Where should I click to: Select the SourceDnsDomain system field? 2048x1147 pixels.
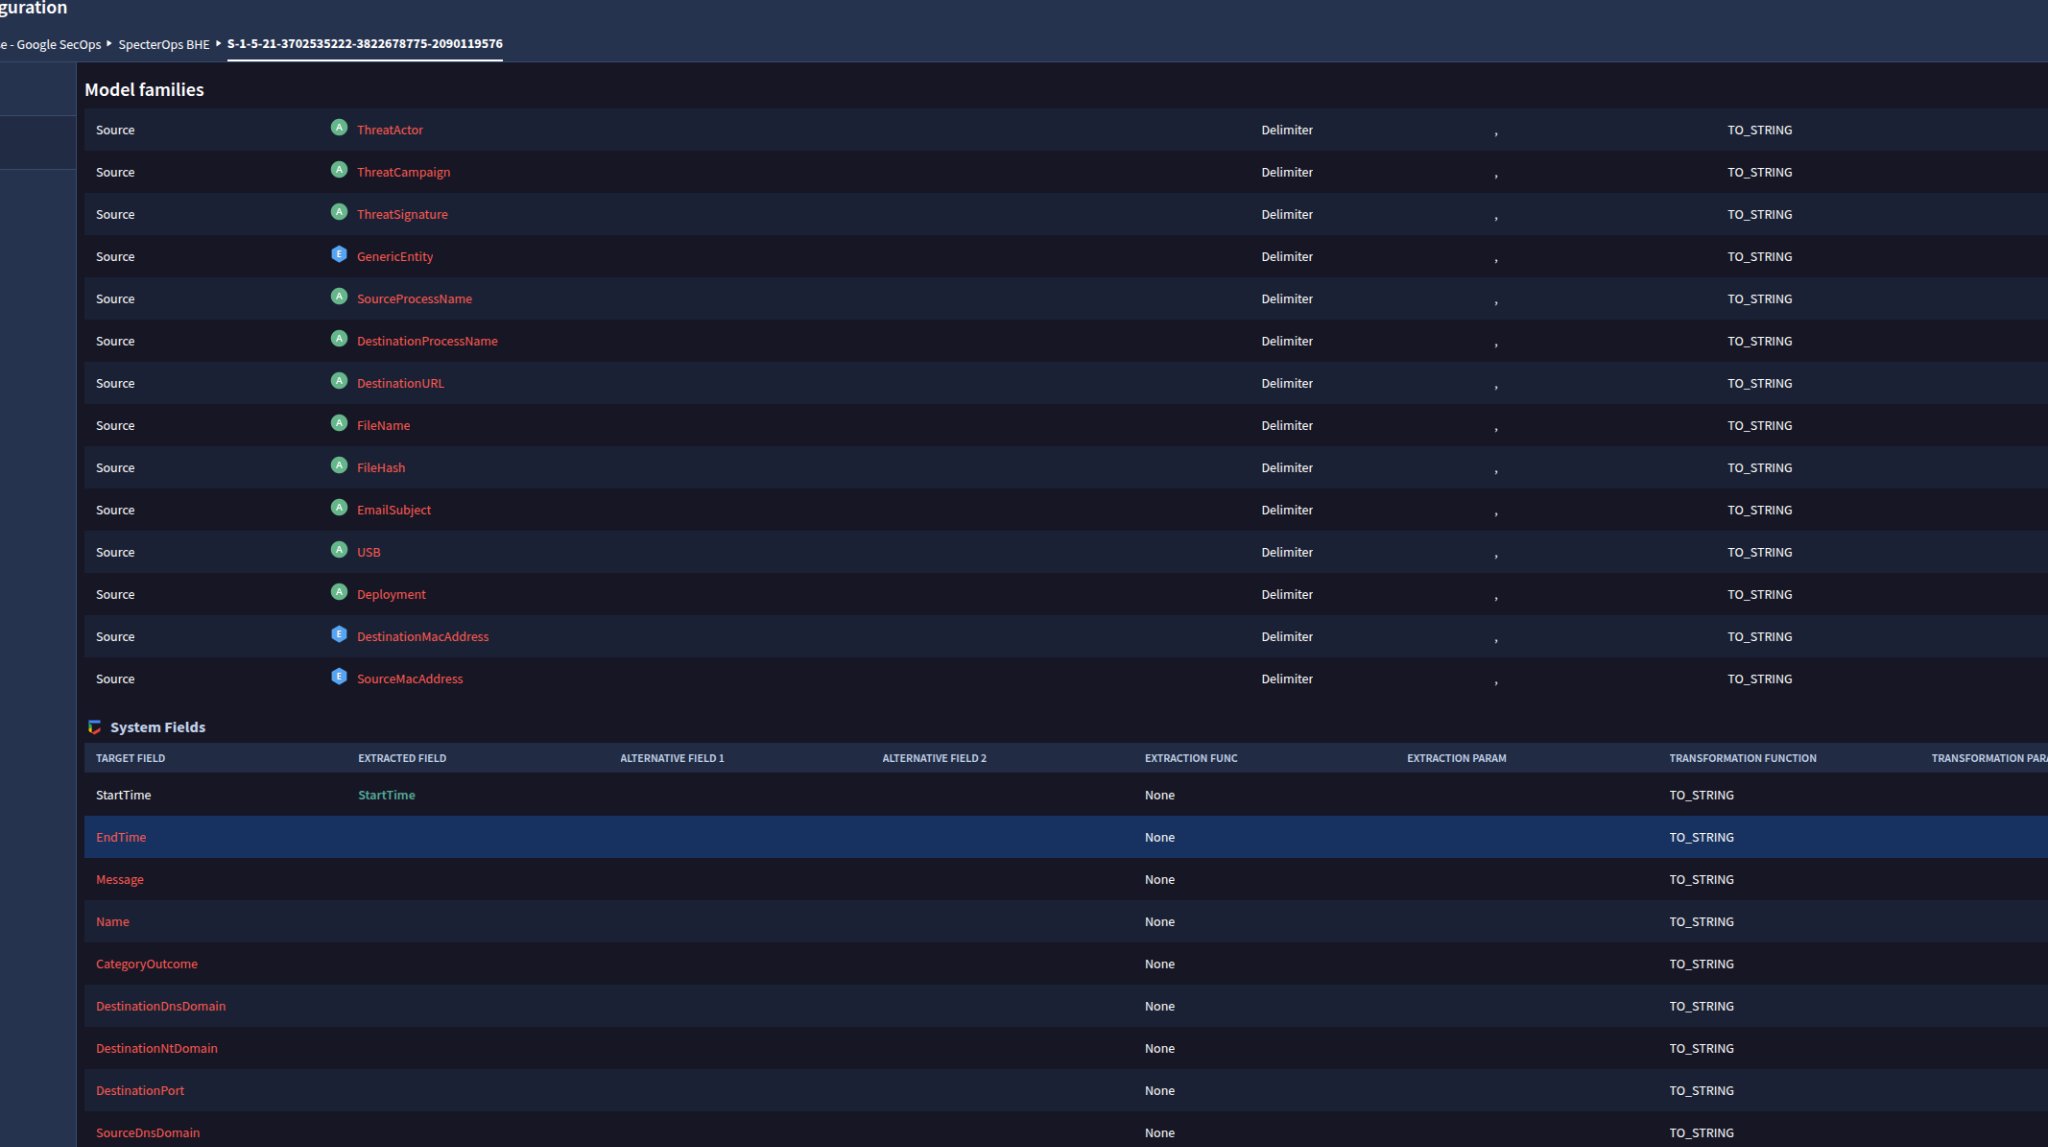coord(148,1133)
